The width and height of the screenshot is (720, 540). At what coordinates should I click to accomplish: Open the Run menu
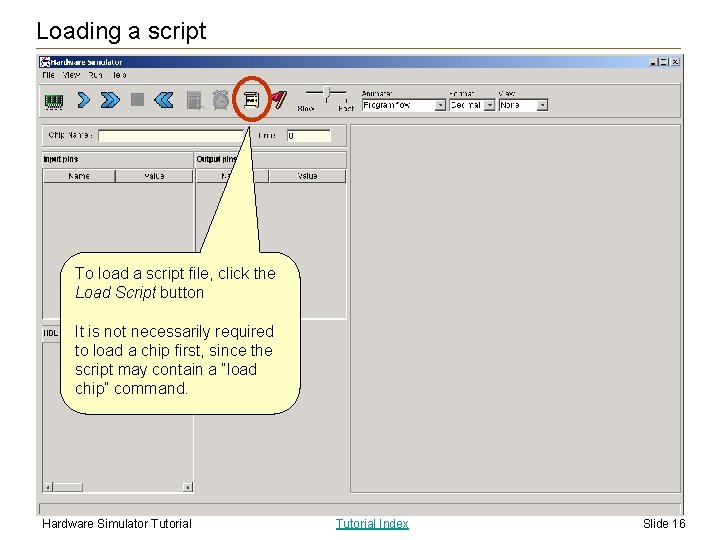point(96,75)
